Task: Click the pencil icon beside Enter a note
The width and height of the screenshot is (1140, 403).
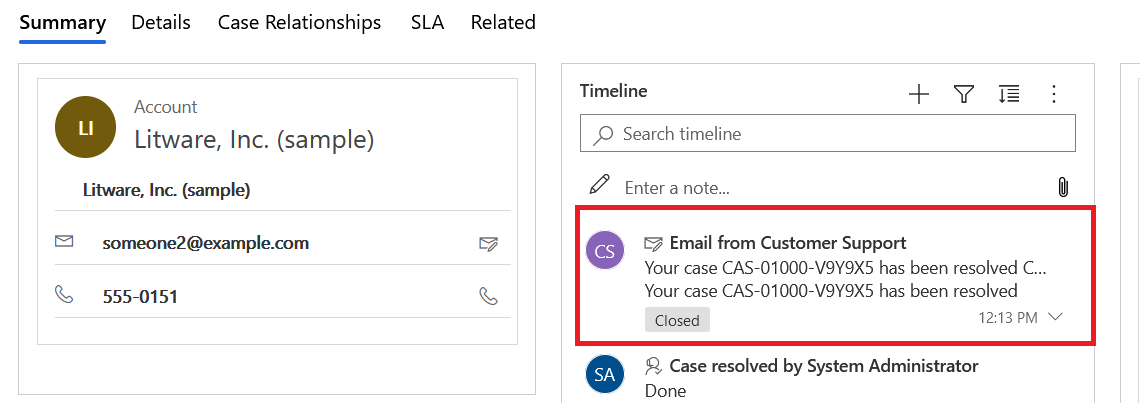Action: click(599, 185)
